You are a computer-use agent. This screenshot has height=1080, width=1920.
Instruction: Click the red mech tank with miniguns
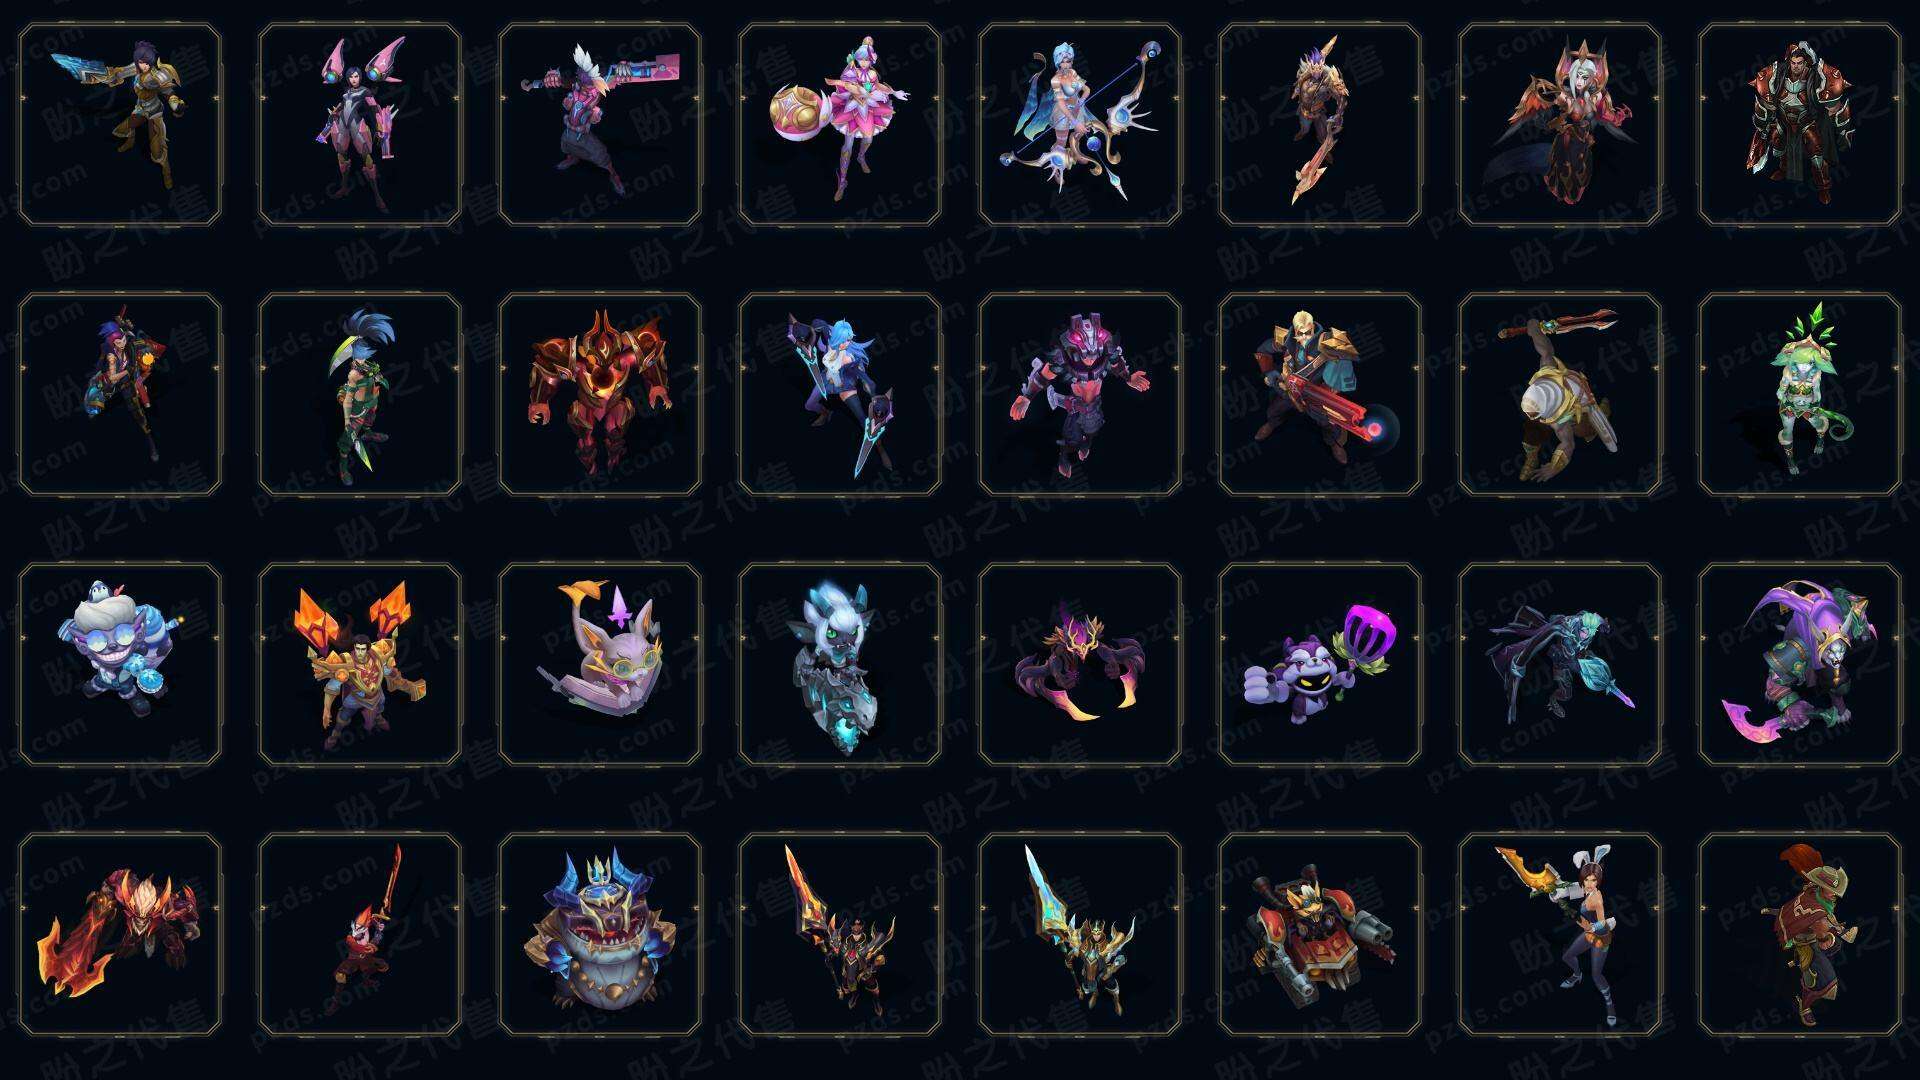1320,935
